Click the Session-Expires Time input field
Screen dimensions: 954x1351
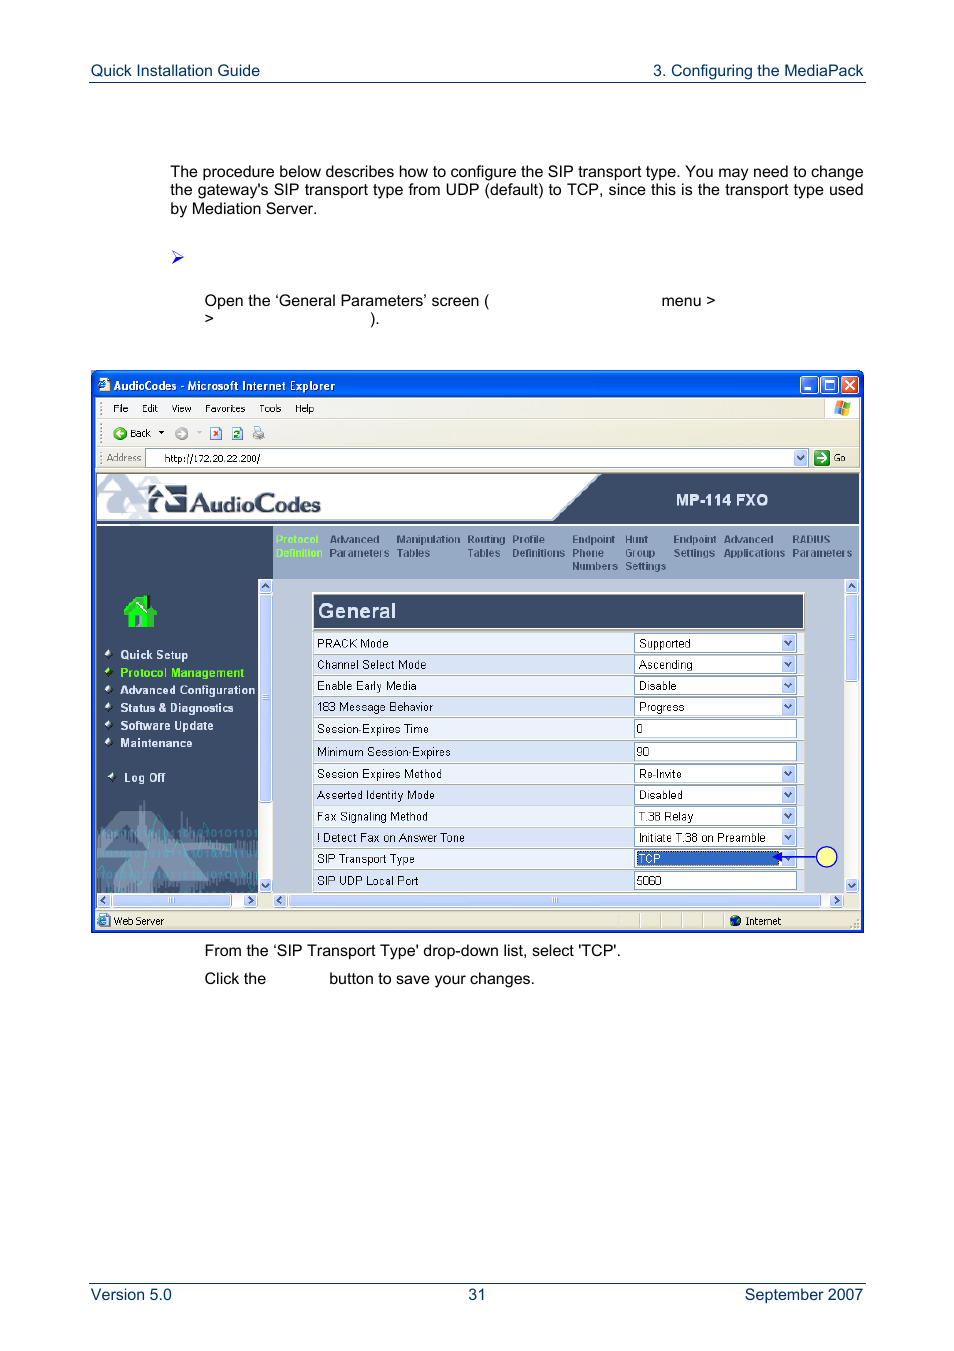(x=715, y=729)
